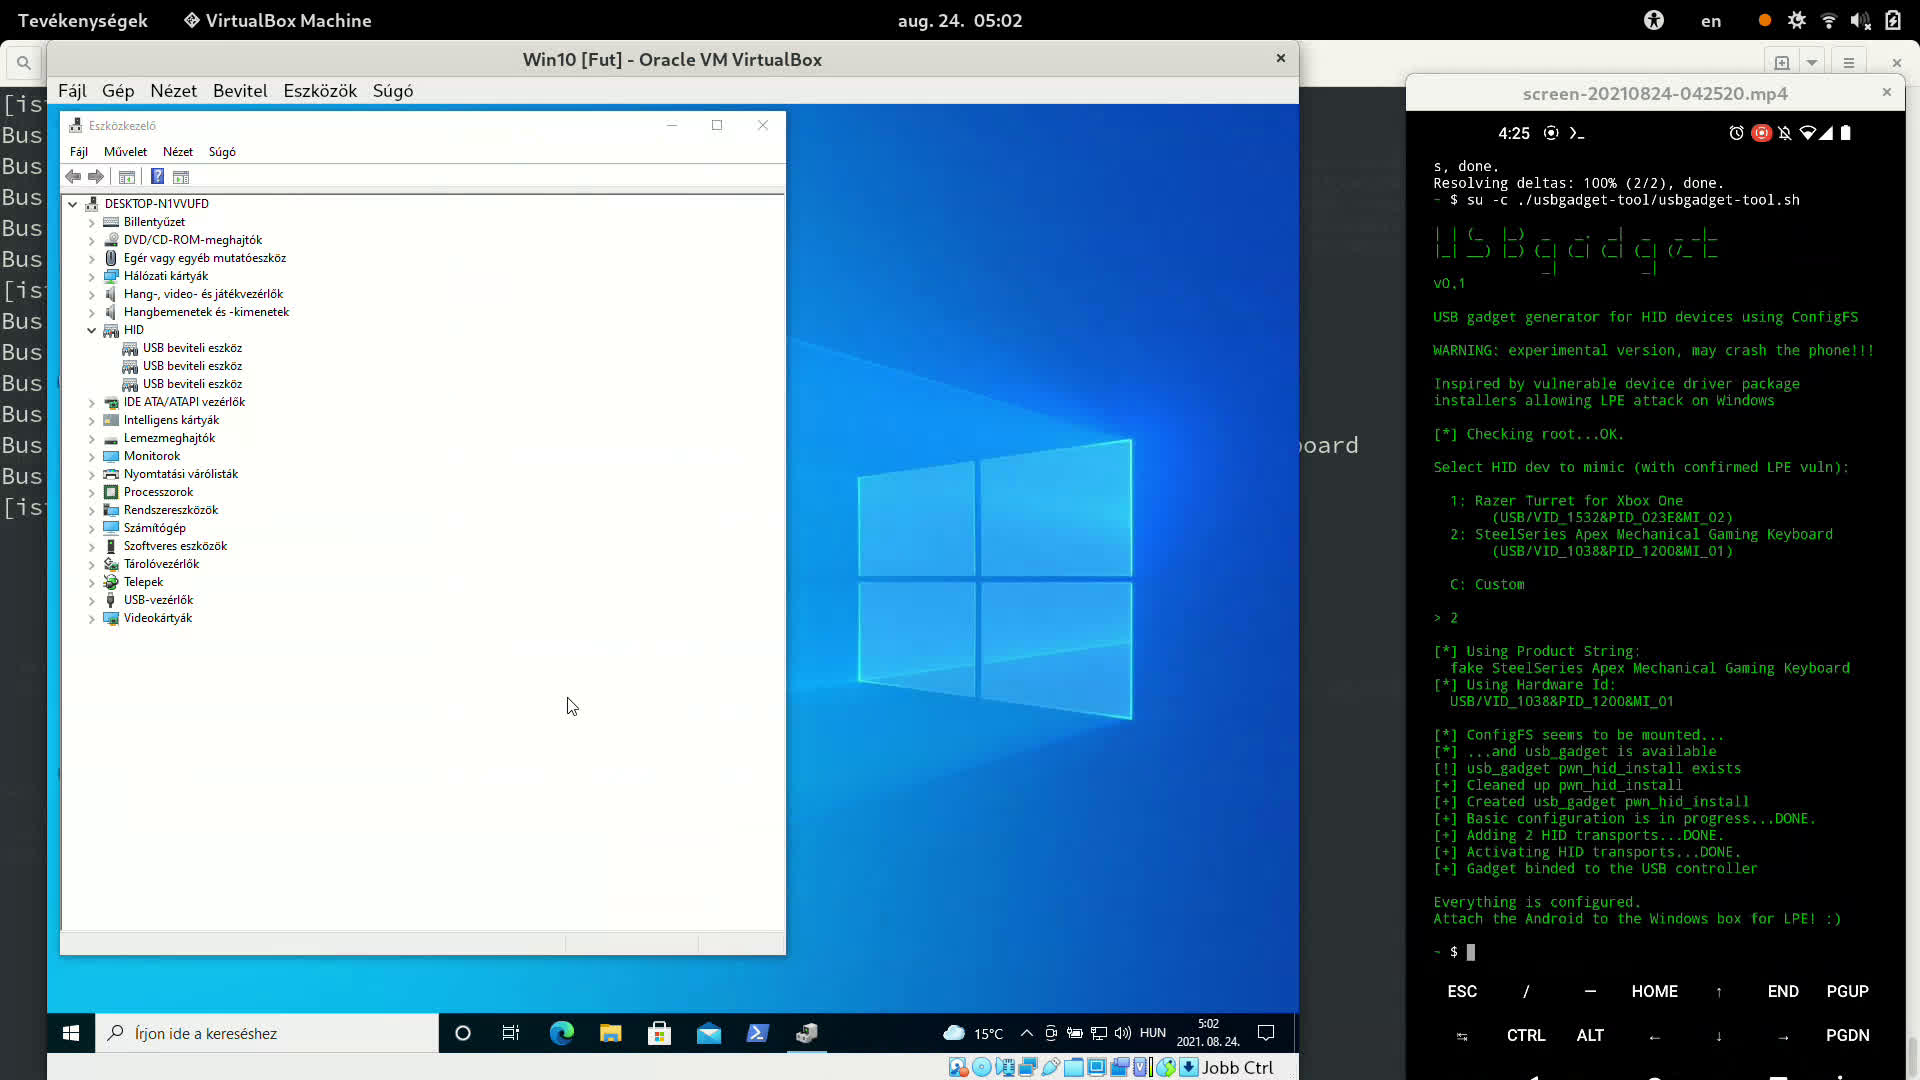Click the END key on phone terminal
This screenshot has width=1920, height=1080.
(x=1783, y=991)
